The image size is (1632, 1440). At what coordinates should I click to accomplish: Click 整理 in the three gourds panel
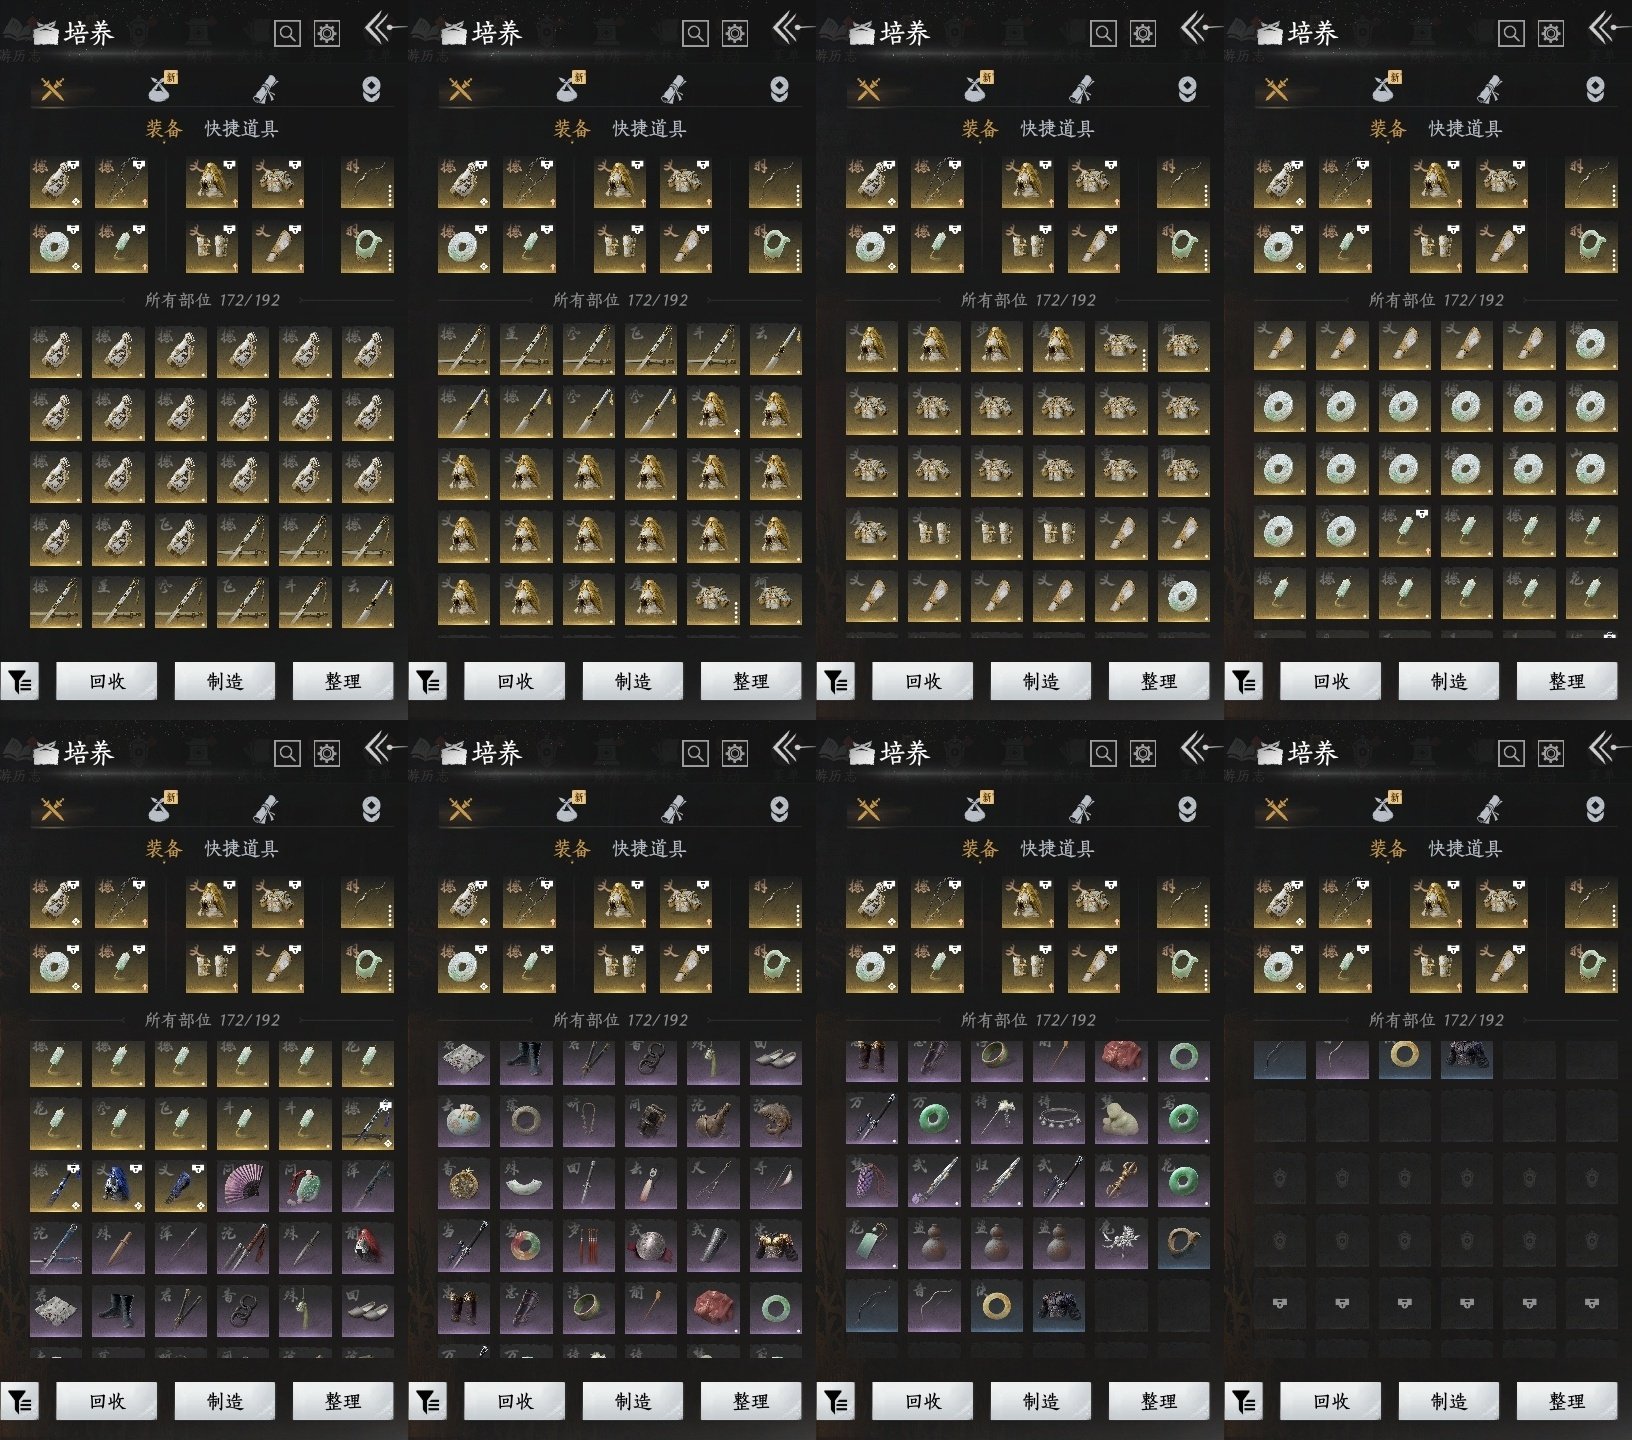tap(1159, 1402)
